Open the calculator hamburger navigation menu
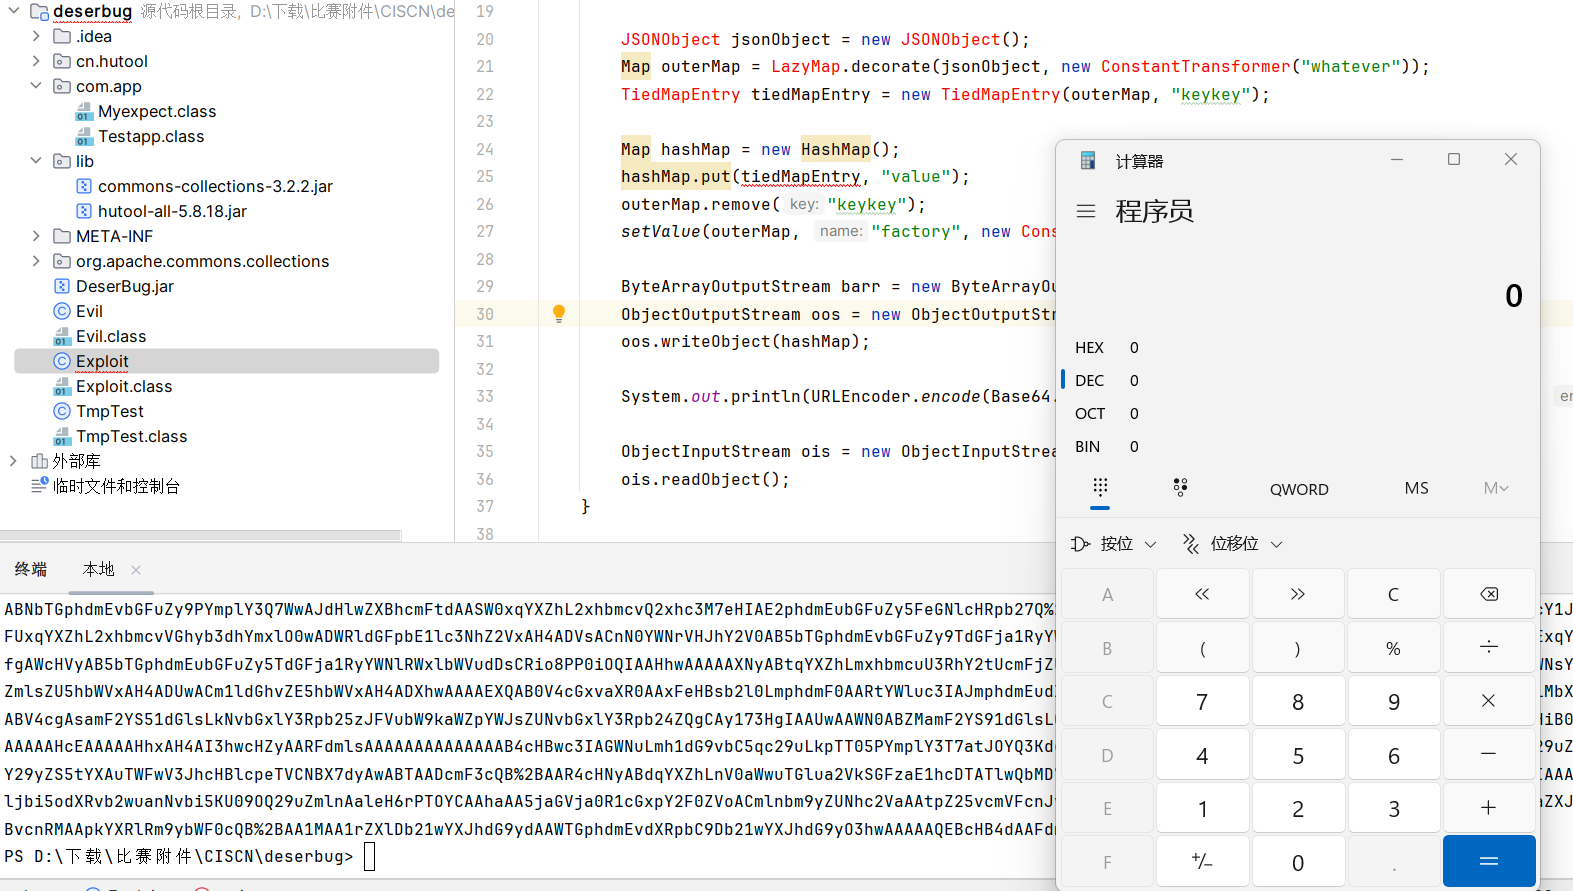Viewport: 1573px width, 891px height. point(1086,211)
